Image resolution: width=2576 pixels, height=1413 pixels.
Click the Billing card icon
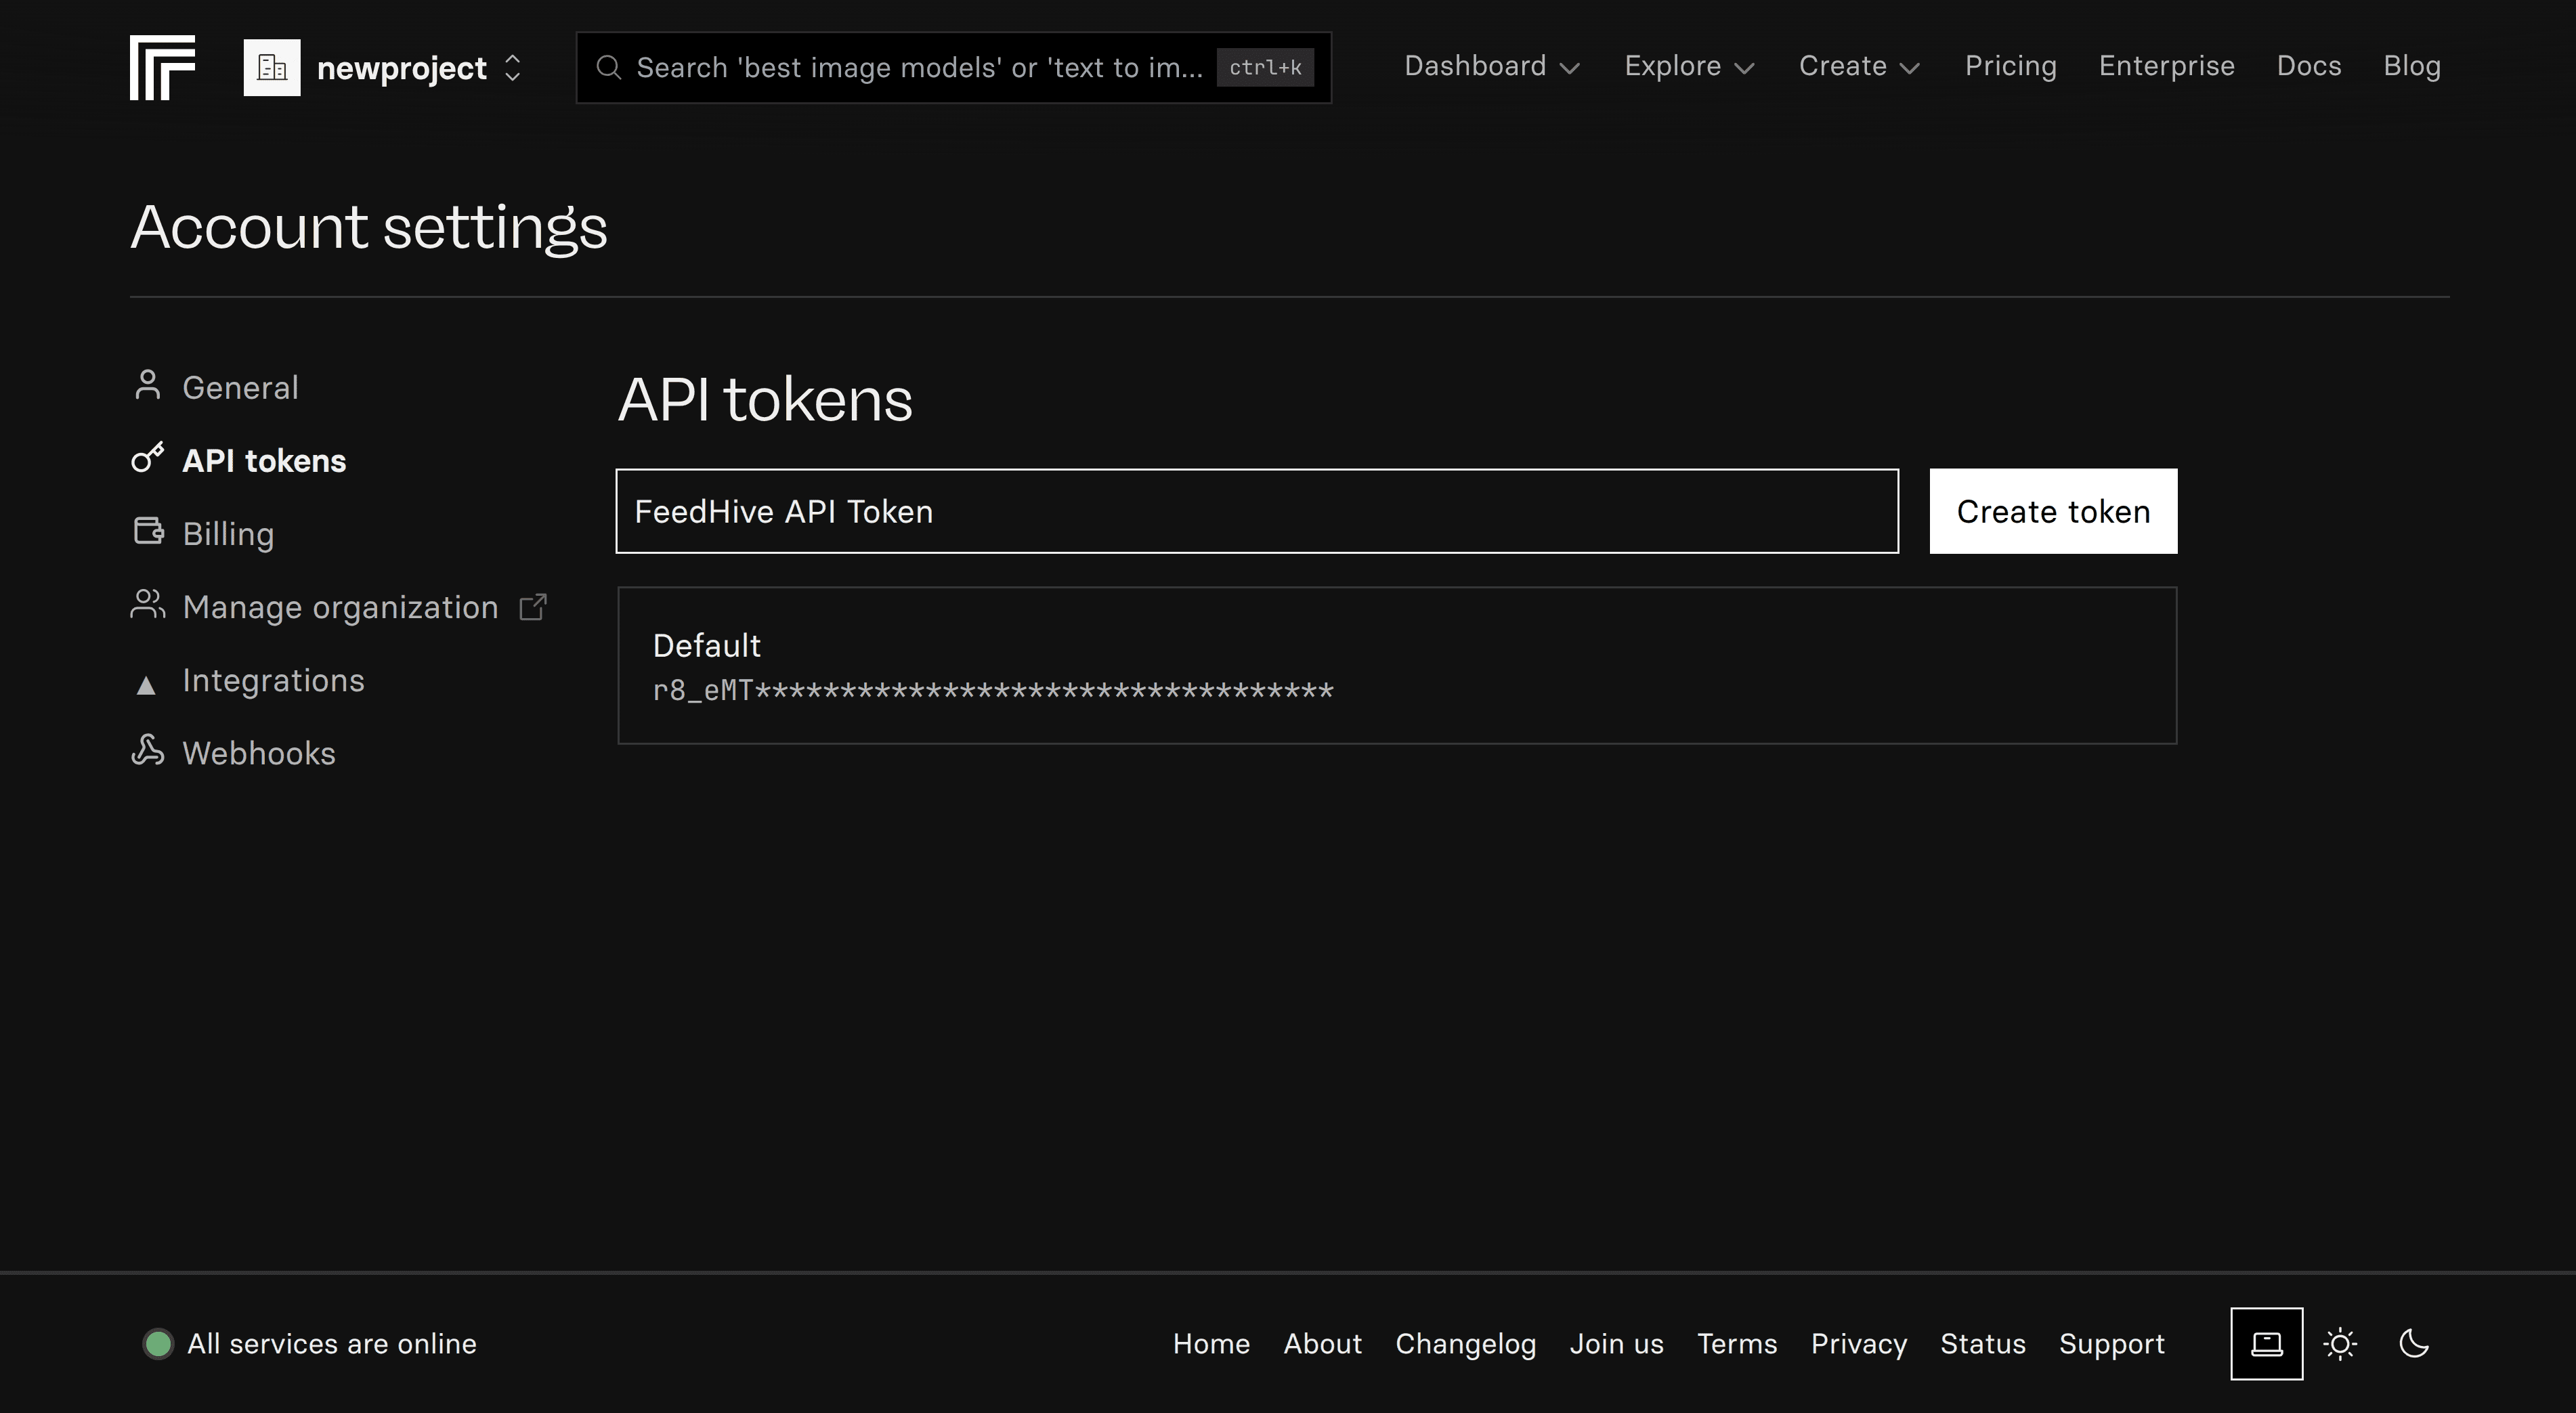[148, 531]
